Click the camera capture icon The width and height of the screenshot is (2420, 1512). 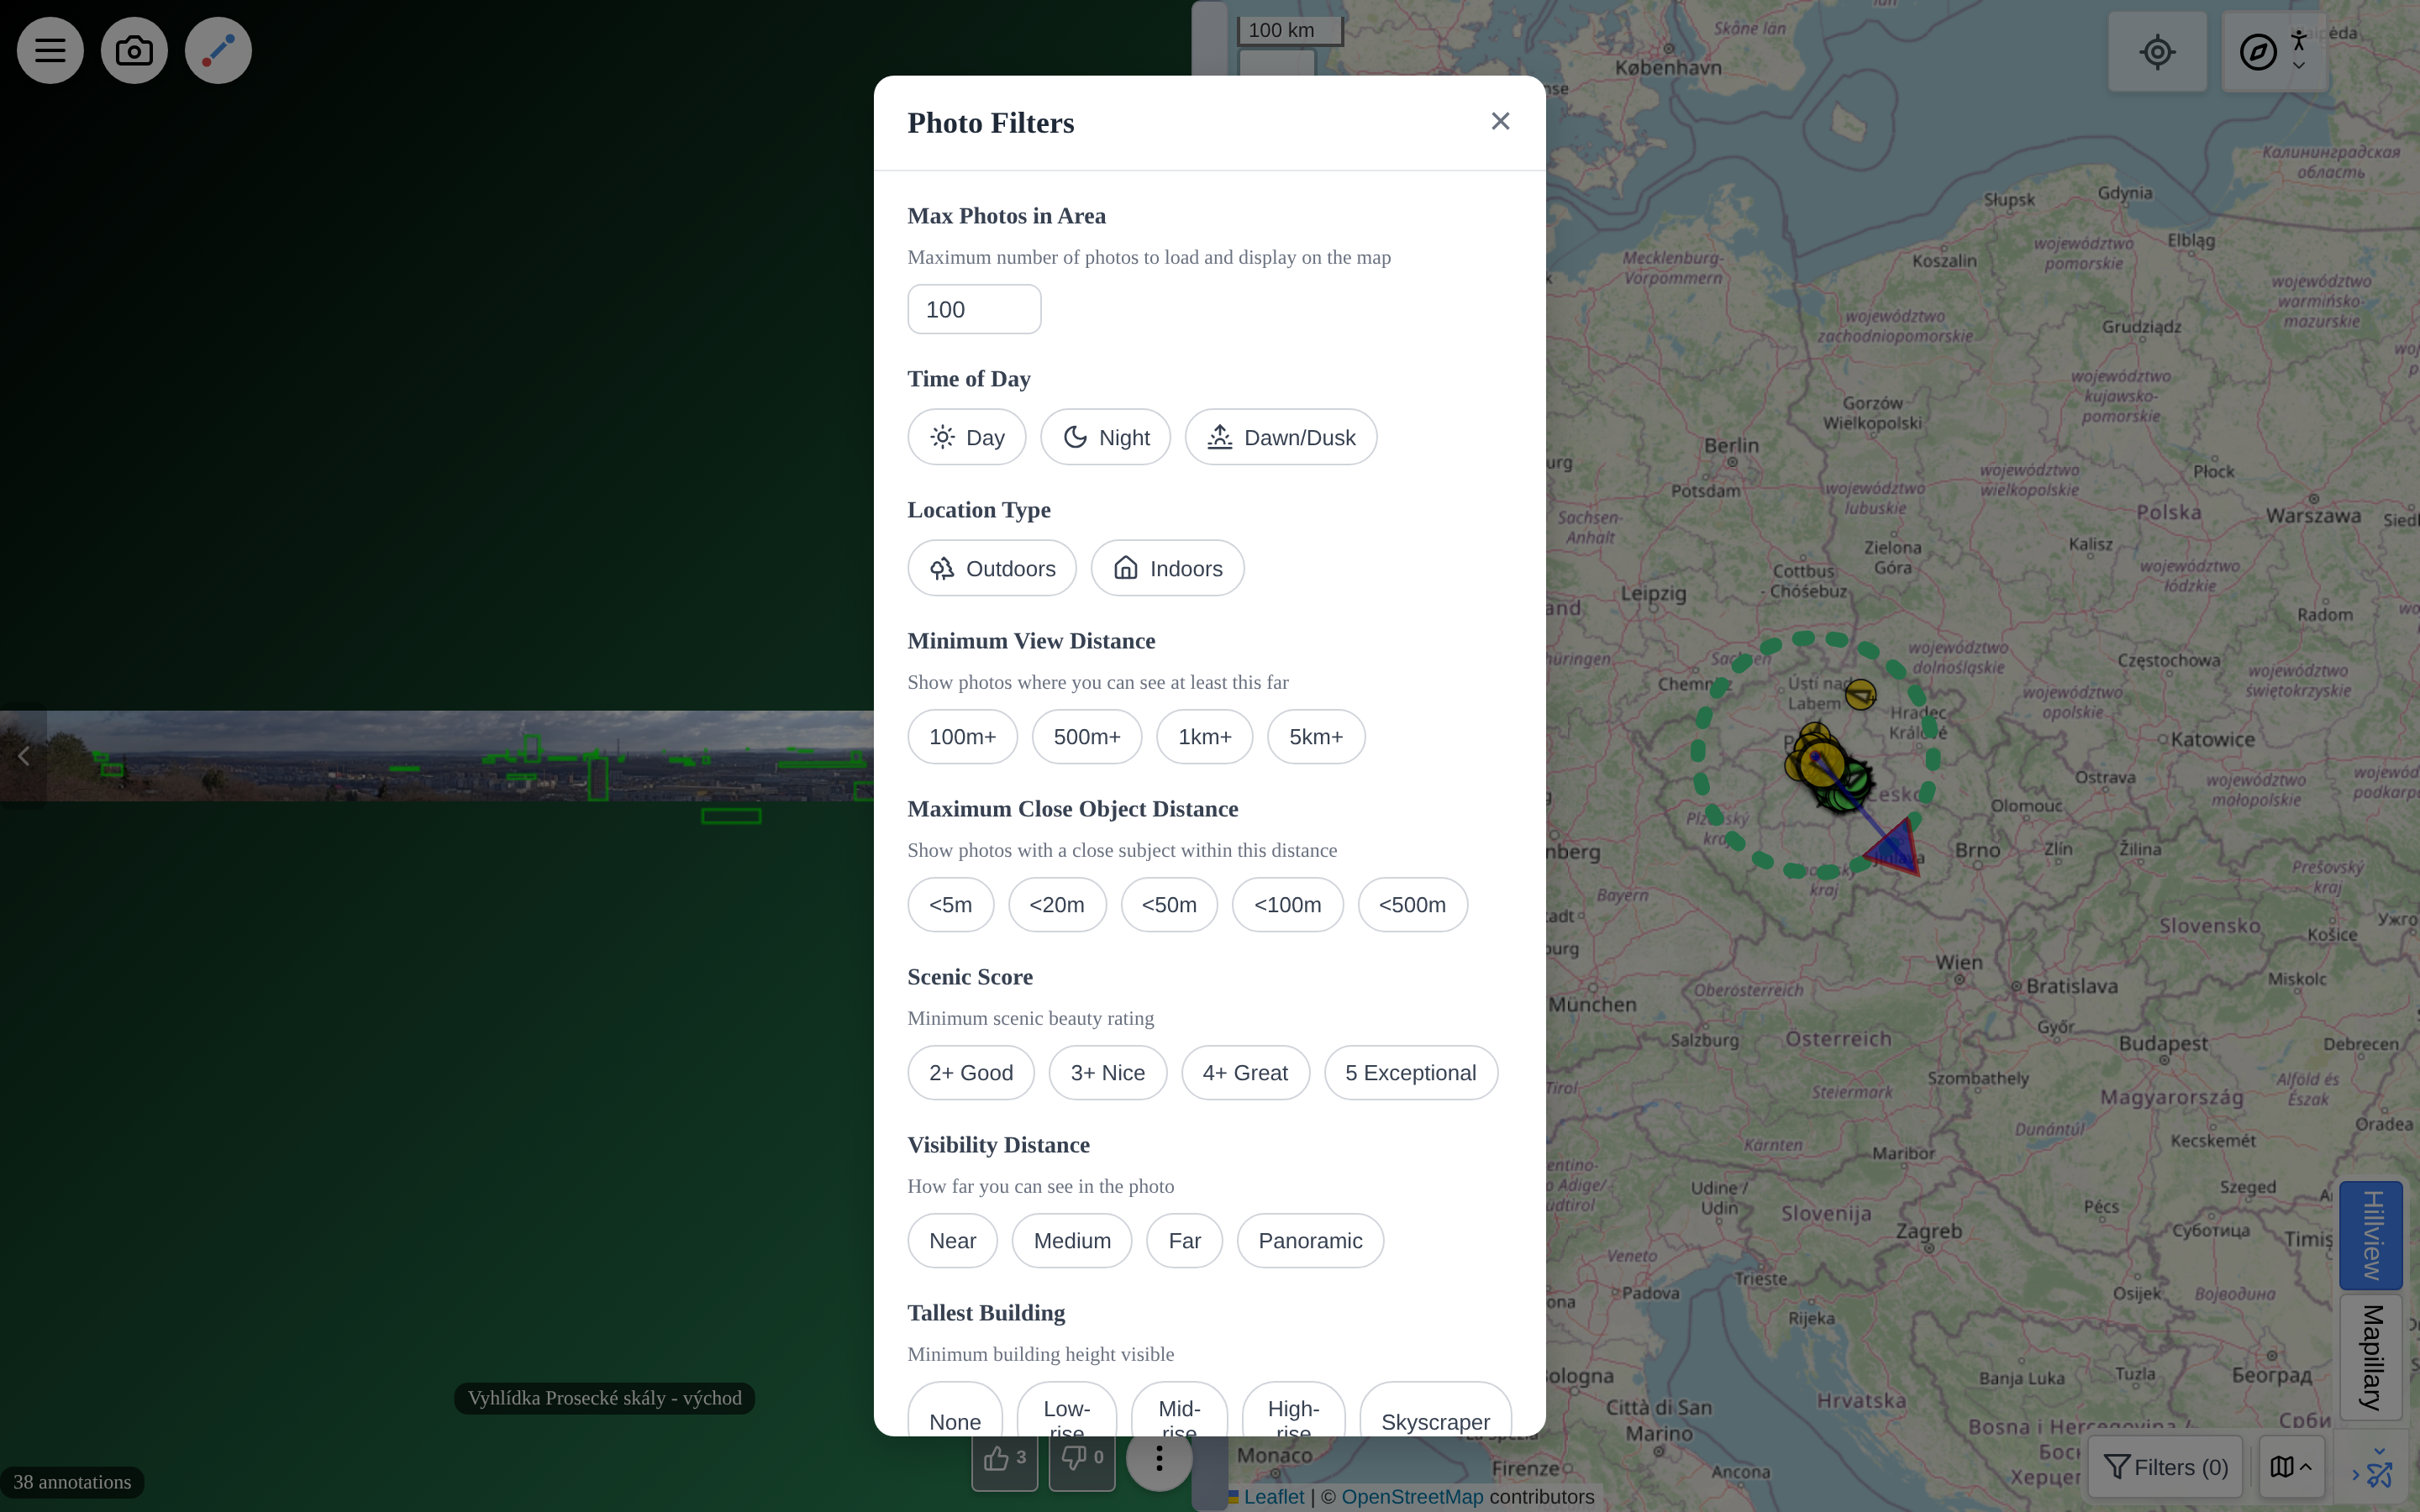coord(134,50)
